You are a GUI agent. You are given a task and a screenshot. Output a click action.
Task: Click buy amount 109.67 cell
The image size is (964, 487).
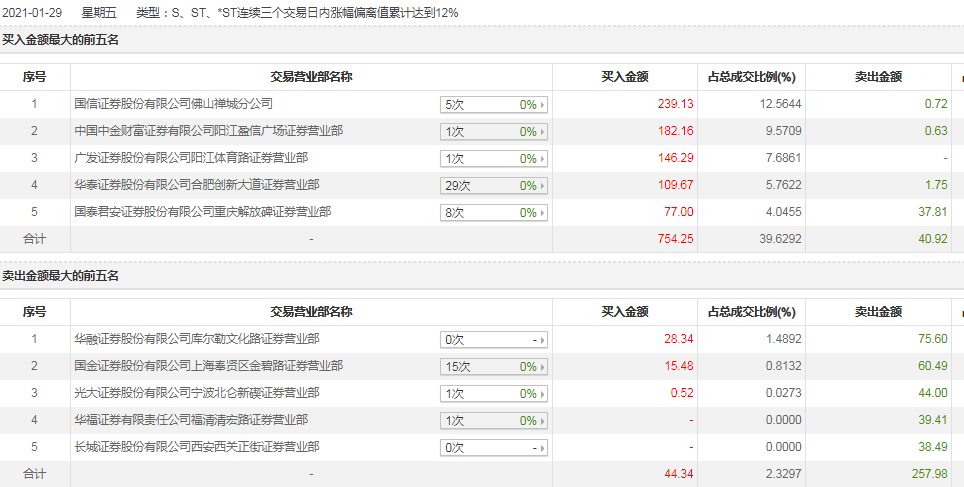pyautogui.click(x=675, y=185)
